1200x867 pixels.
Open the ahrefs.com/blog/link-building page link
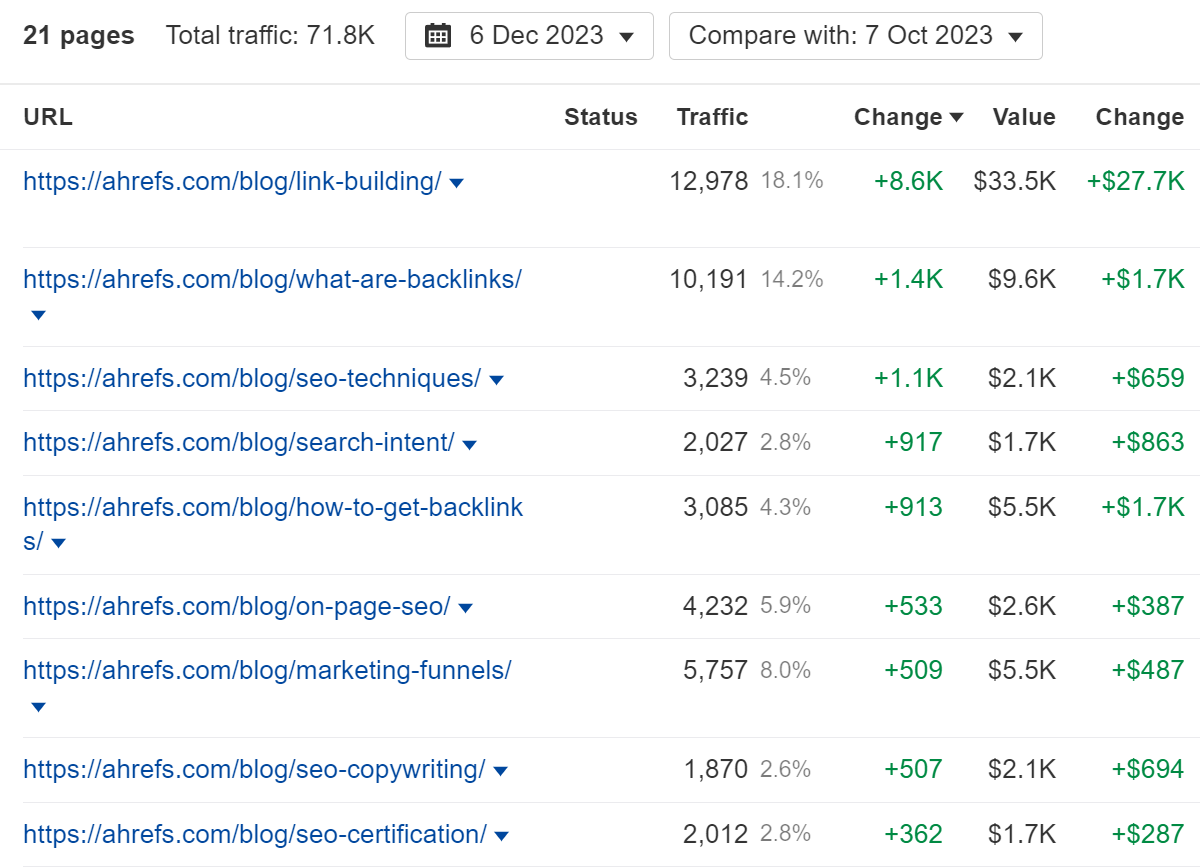(x=233, y=182)
